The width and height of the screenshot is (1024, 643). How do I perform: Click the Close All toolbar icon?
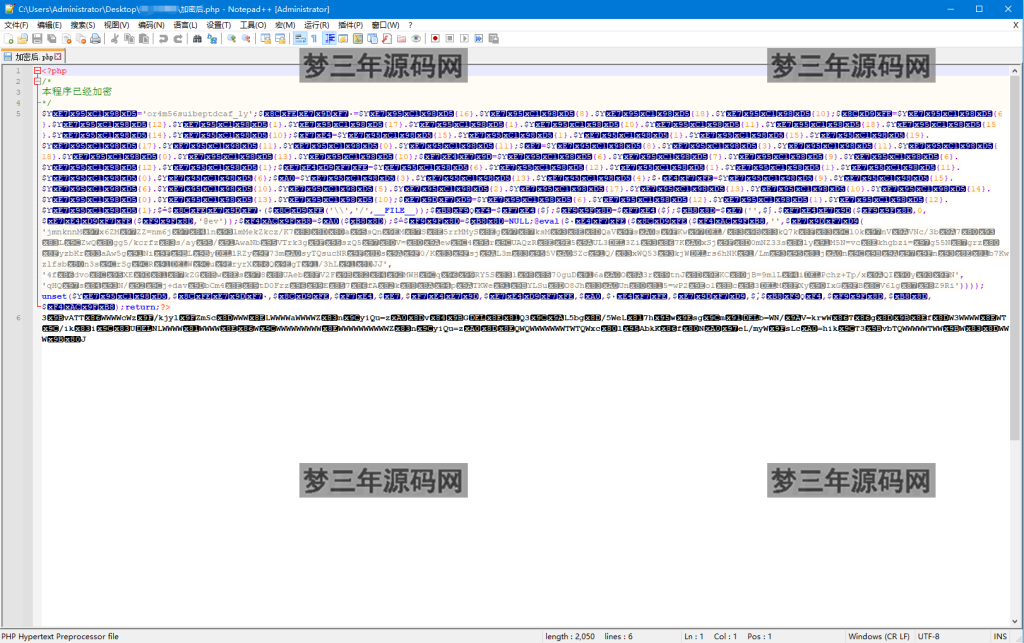point(81,39)
